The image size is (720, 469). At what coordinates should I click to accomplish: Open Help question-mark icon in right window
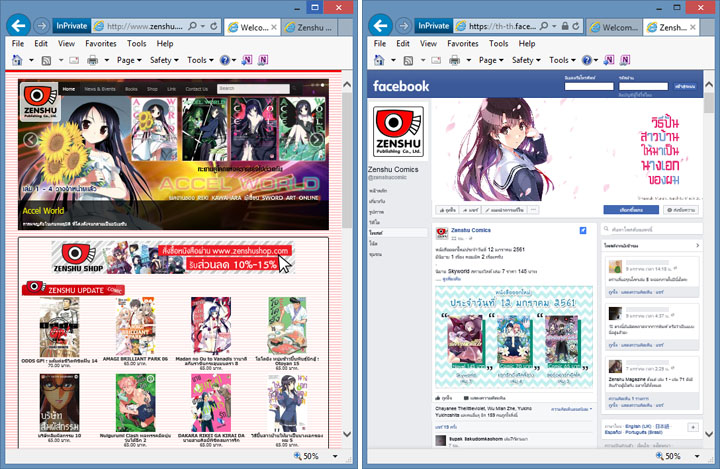[x=586, y=60]
